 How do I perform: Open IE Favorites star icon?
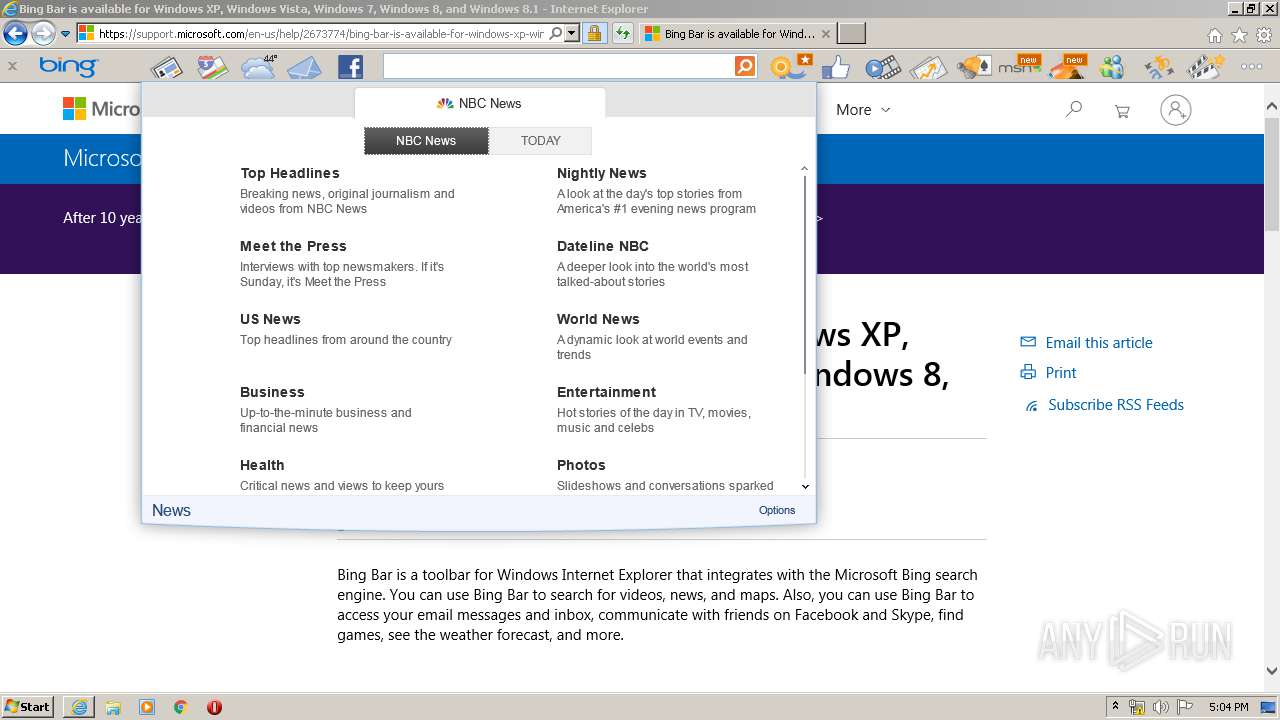click(x=1239, y=34)
